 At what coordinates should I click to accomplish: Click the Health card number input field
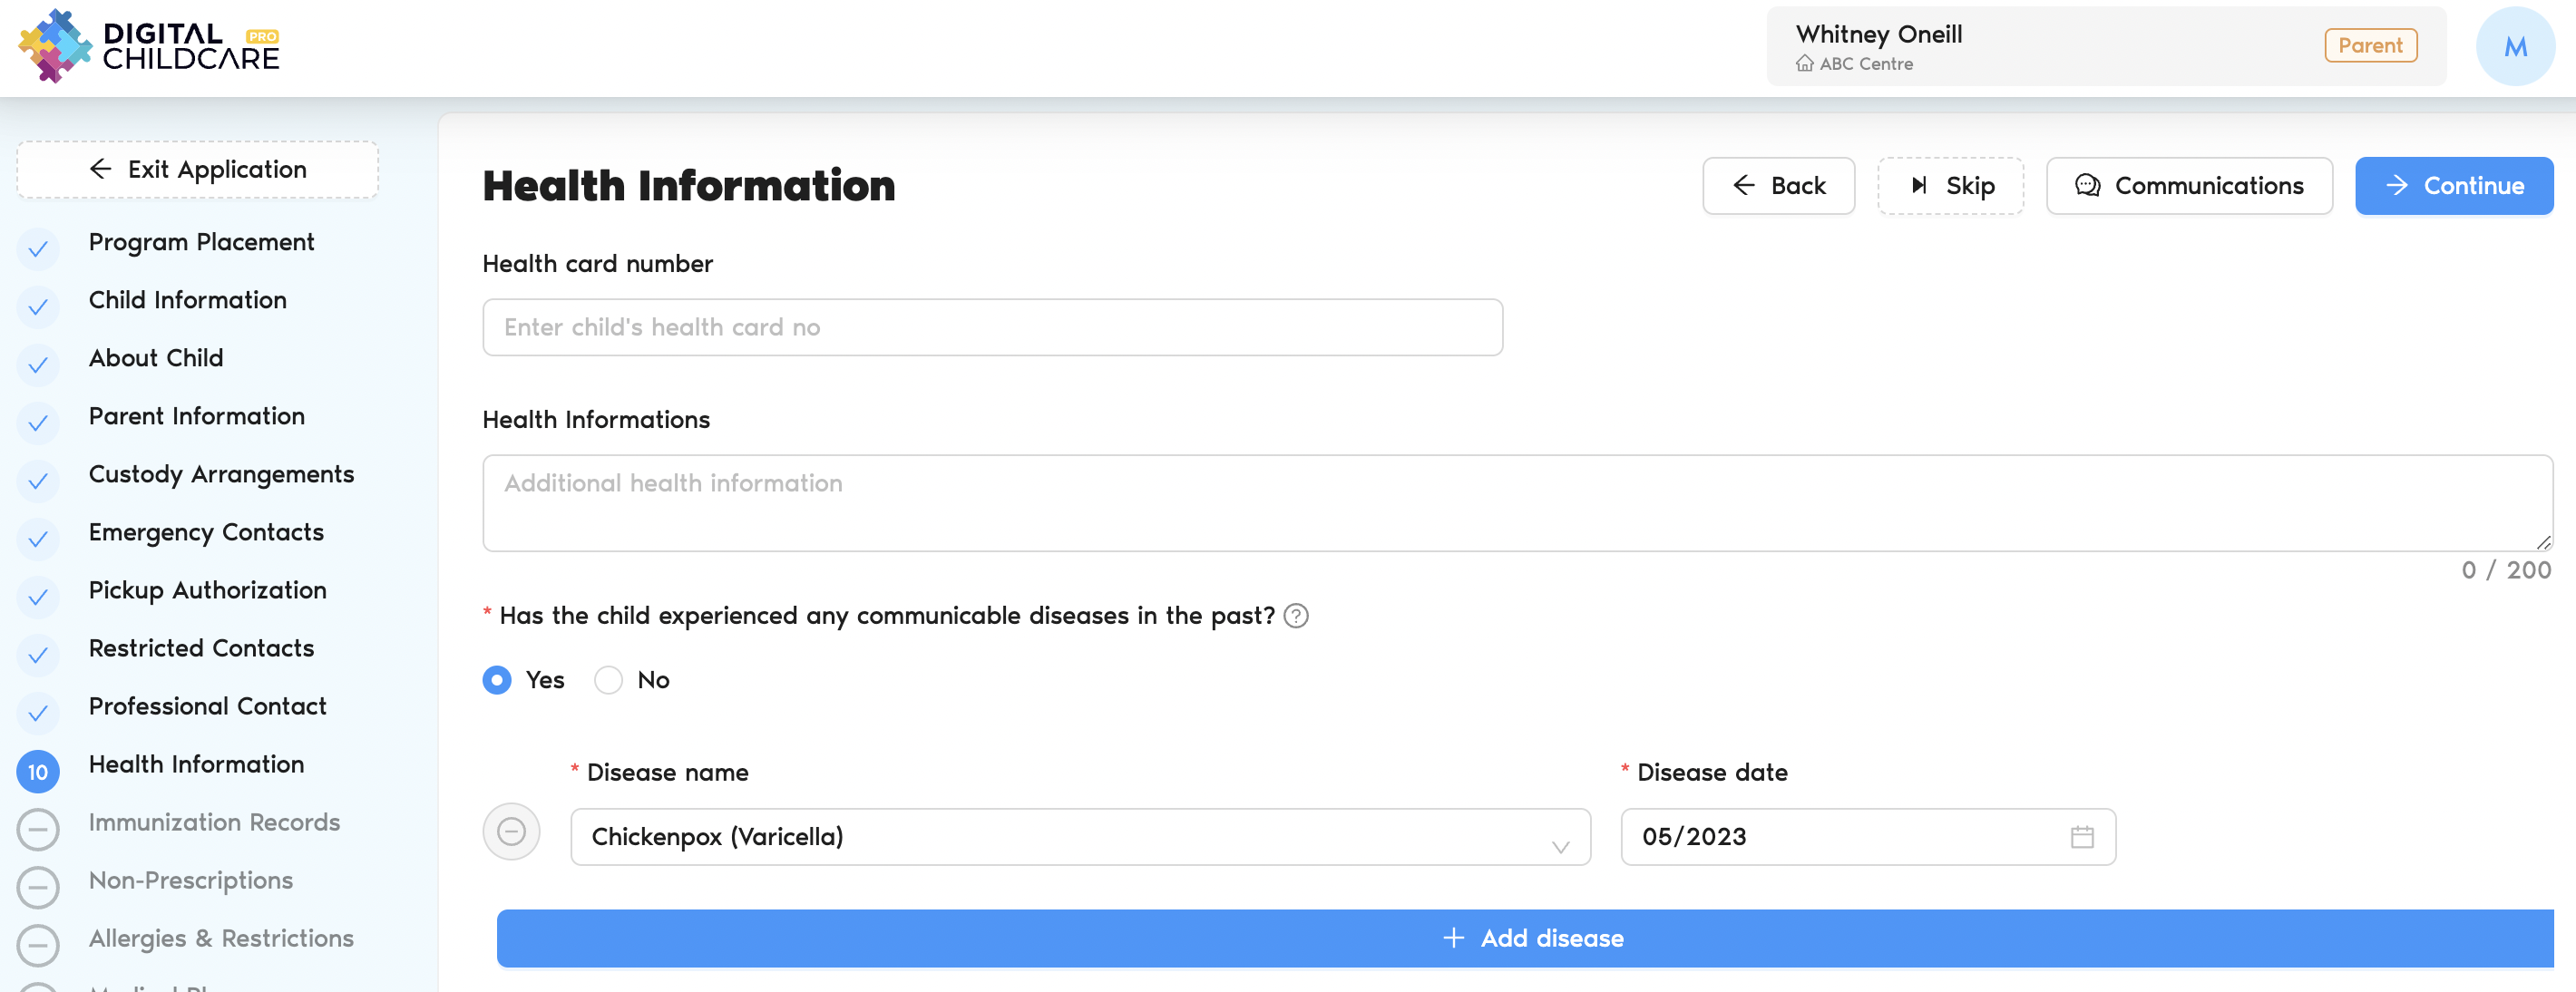992,327
